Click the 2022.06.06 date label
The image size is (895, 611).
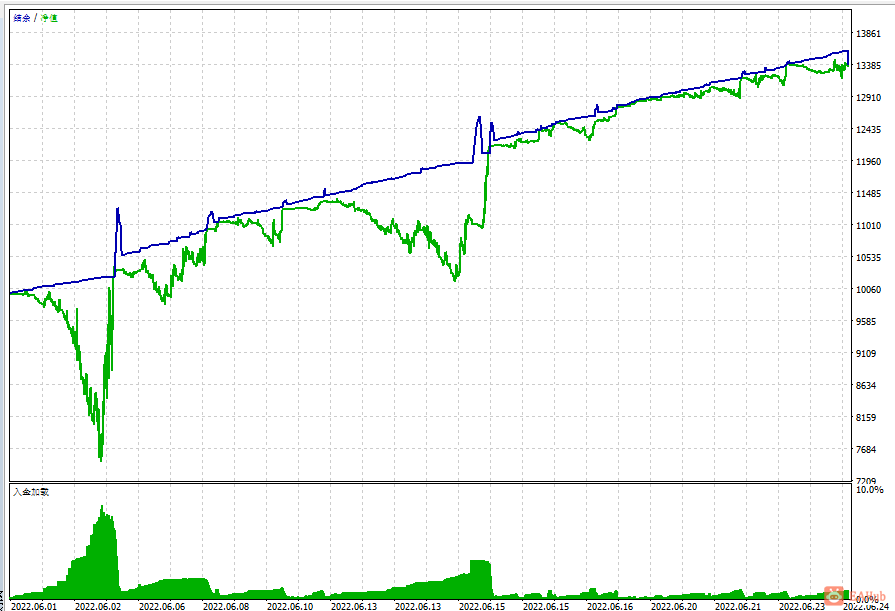(x=162, y=606)
